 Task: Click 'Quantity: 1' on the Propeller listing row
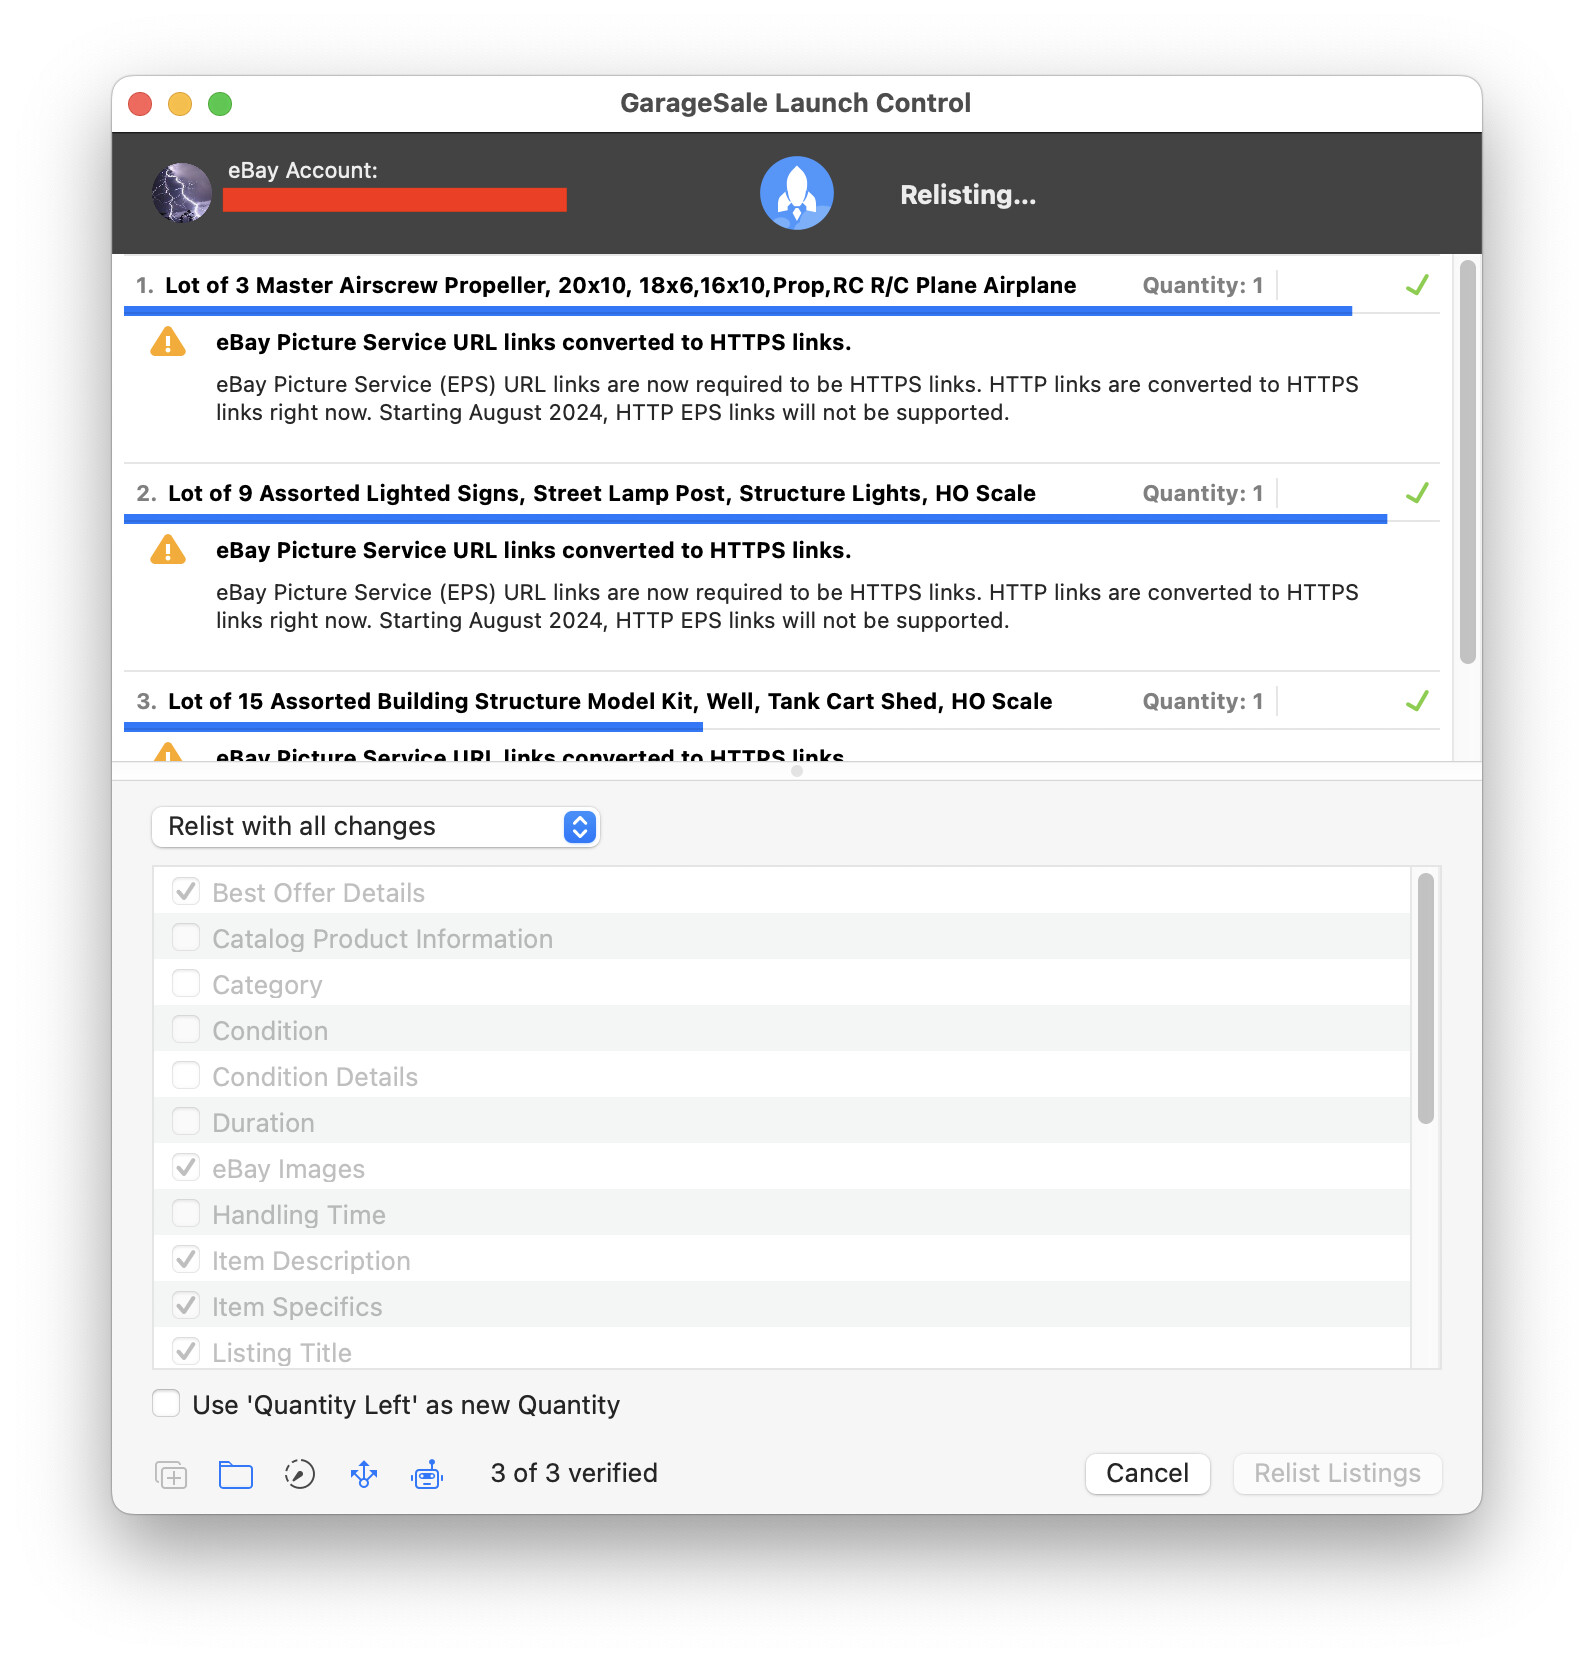click(1203, 285)
